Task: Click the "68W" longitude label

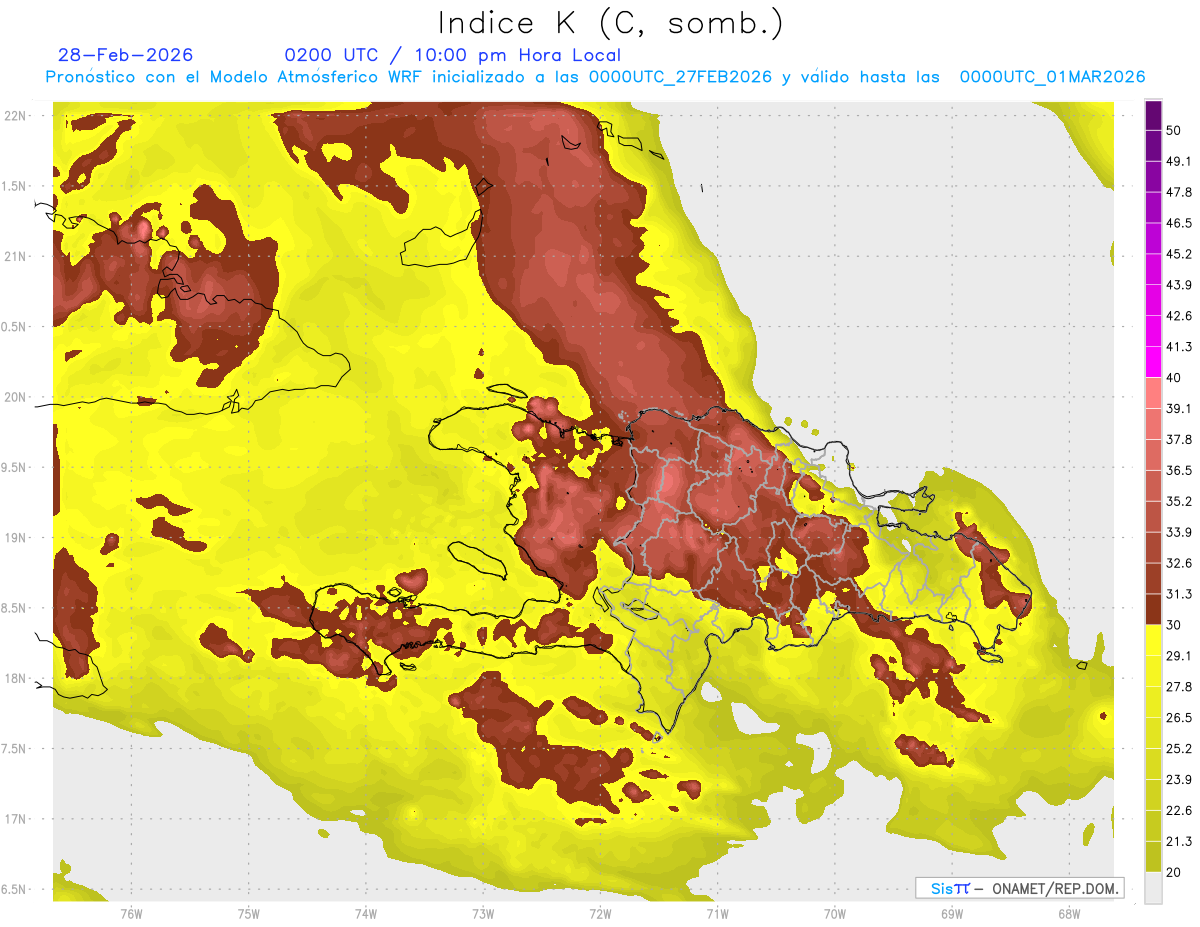Action: click(x=1068, y=914)
